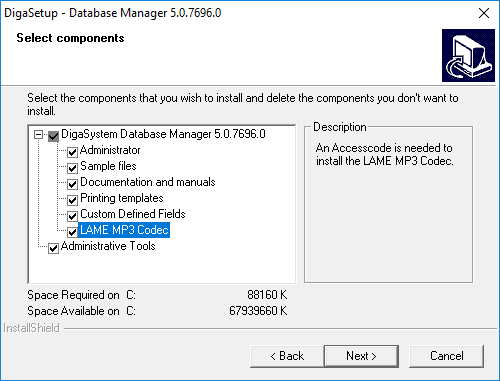The width and height of the screenshot is (500, 381).
Task: Return to previous step with Back
Action: [x=287, y=356]
